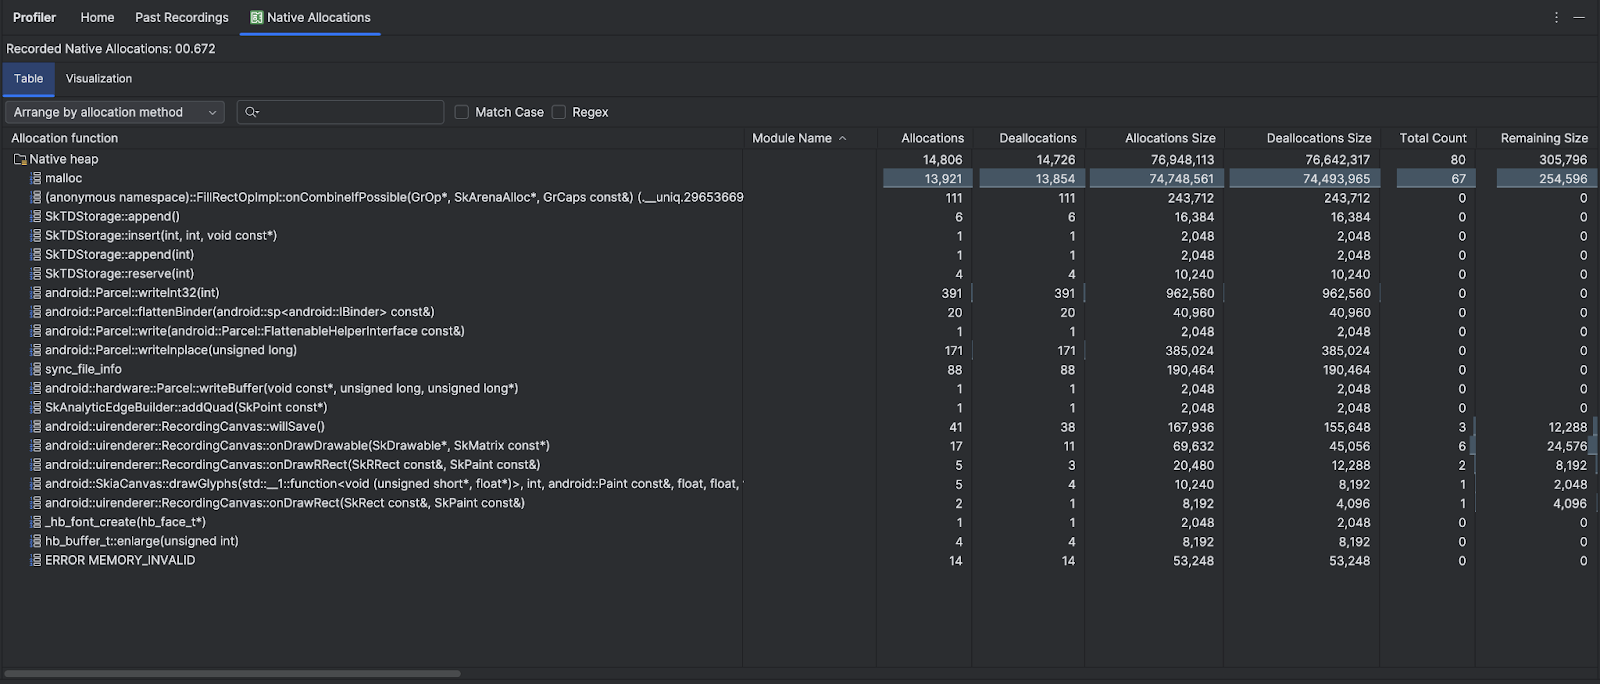Select the SkTDStorage::append() row
The height and width of the screenshot is (684, 1600).
112,216
